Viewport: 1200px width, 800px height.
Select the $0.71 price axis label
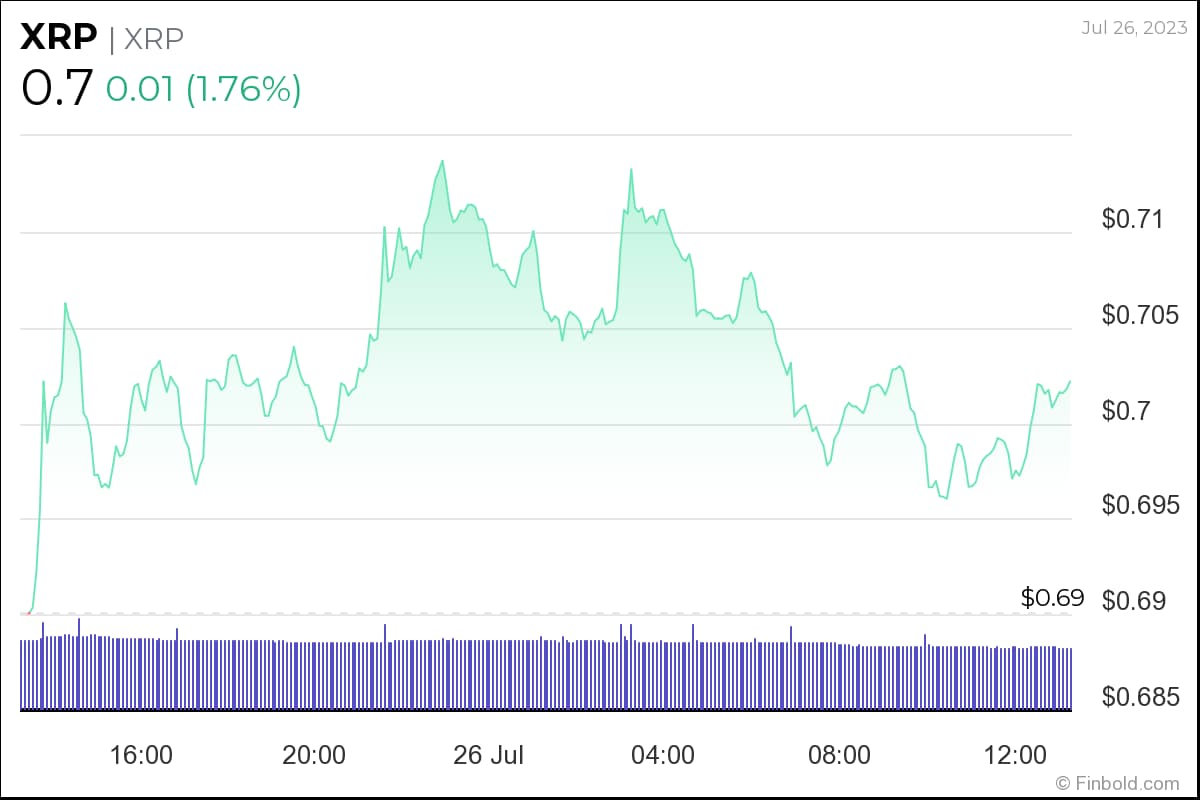click(1134, 219)
